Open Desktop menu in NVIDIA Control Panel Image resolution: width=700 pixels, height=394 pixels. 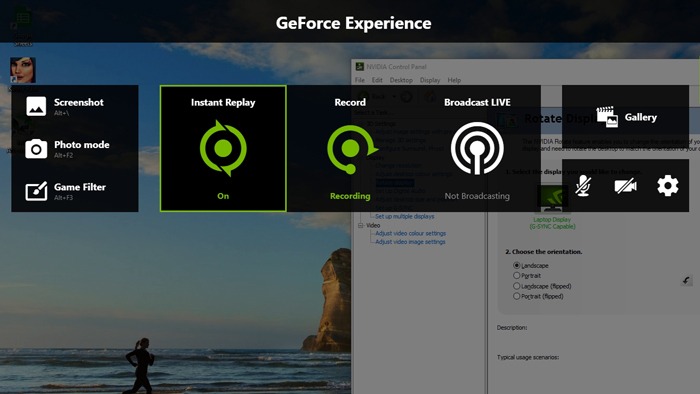click(x=401, y=80)
